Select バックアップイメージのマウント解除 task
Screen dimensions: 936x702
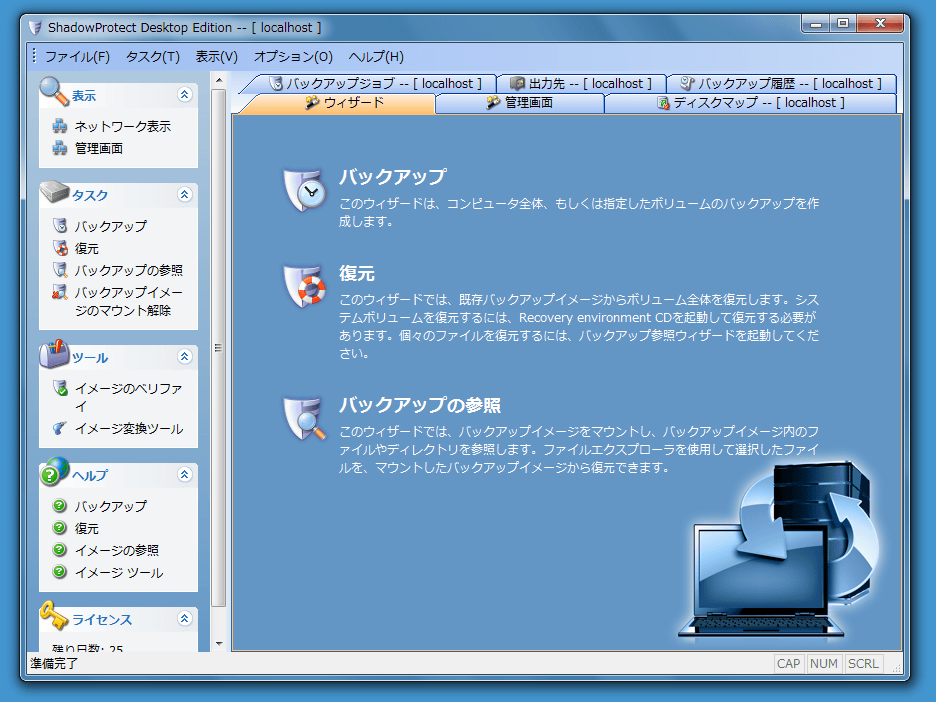[128, 301]
